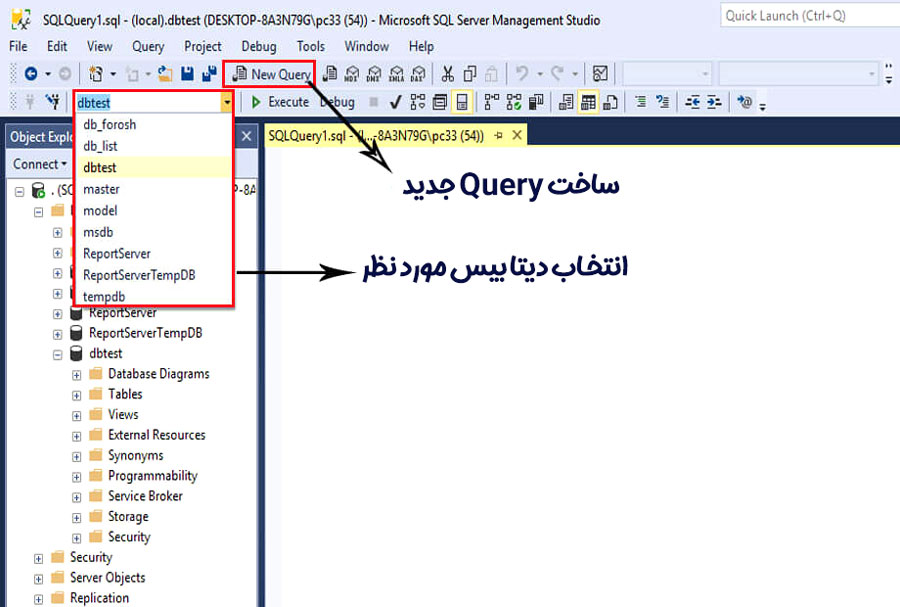Open the Window menu

(366, 46)
